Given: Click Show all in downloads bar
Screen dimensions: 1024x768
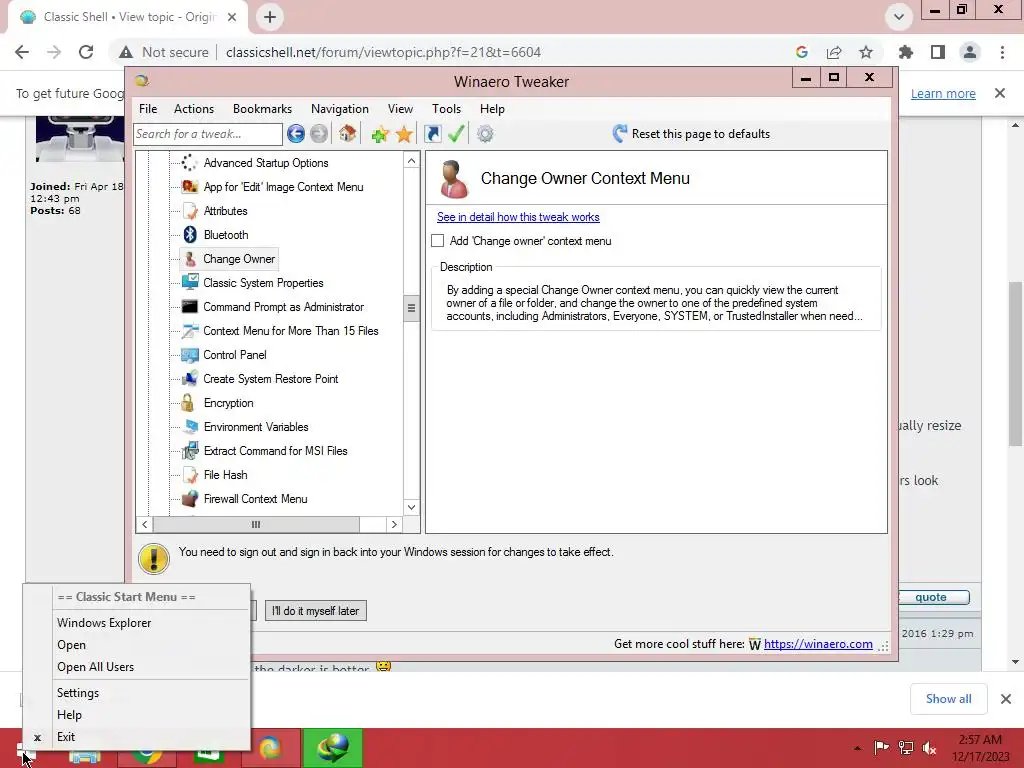Looking at the screenshot, I should [x=948, y=699].
